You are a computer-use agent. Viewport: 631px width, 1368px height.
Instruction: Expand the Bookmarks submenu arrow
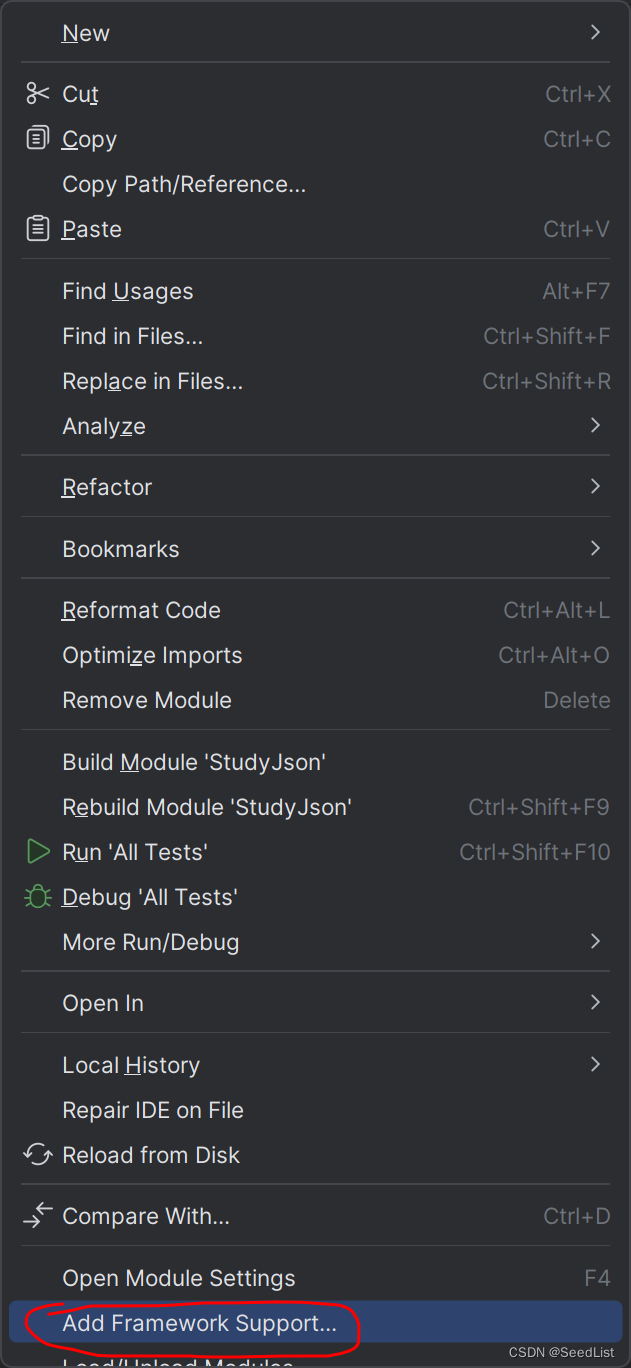click(x=596, y=549)
